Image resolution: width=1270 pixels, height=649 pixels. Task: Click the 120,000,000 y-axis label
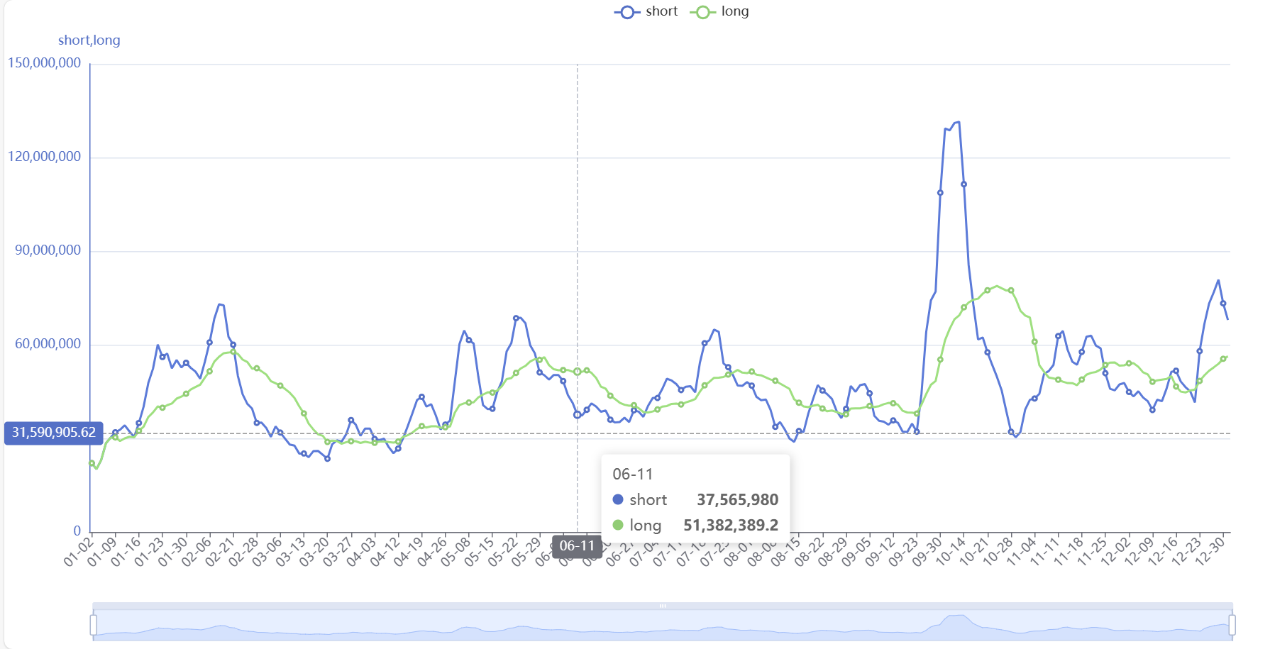pyautogui.click(x=44, y=157)
